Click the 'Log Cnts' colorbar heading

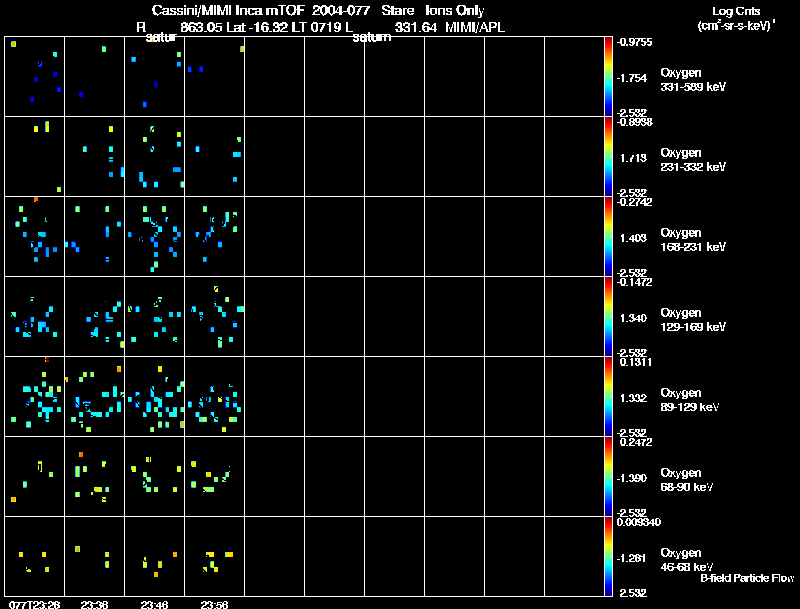tap(736, 11)
